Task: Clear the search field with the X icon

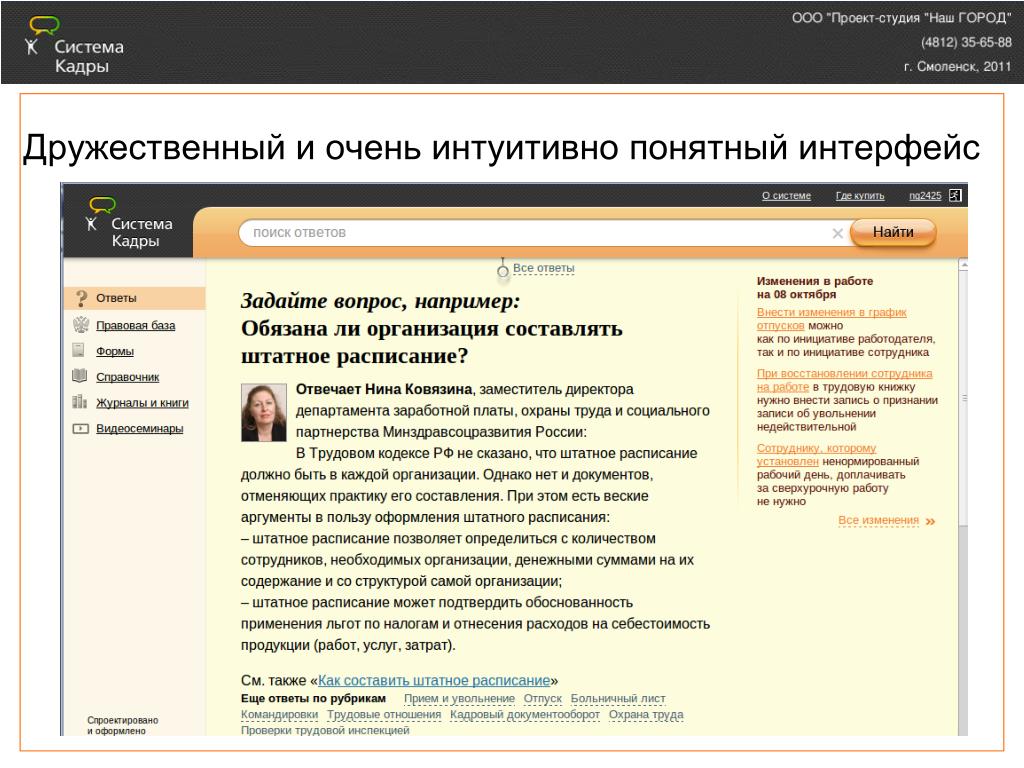Action: point(837,233)
